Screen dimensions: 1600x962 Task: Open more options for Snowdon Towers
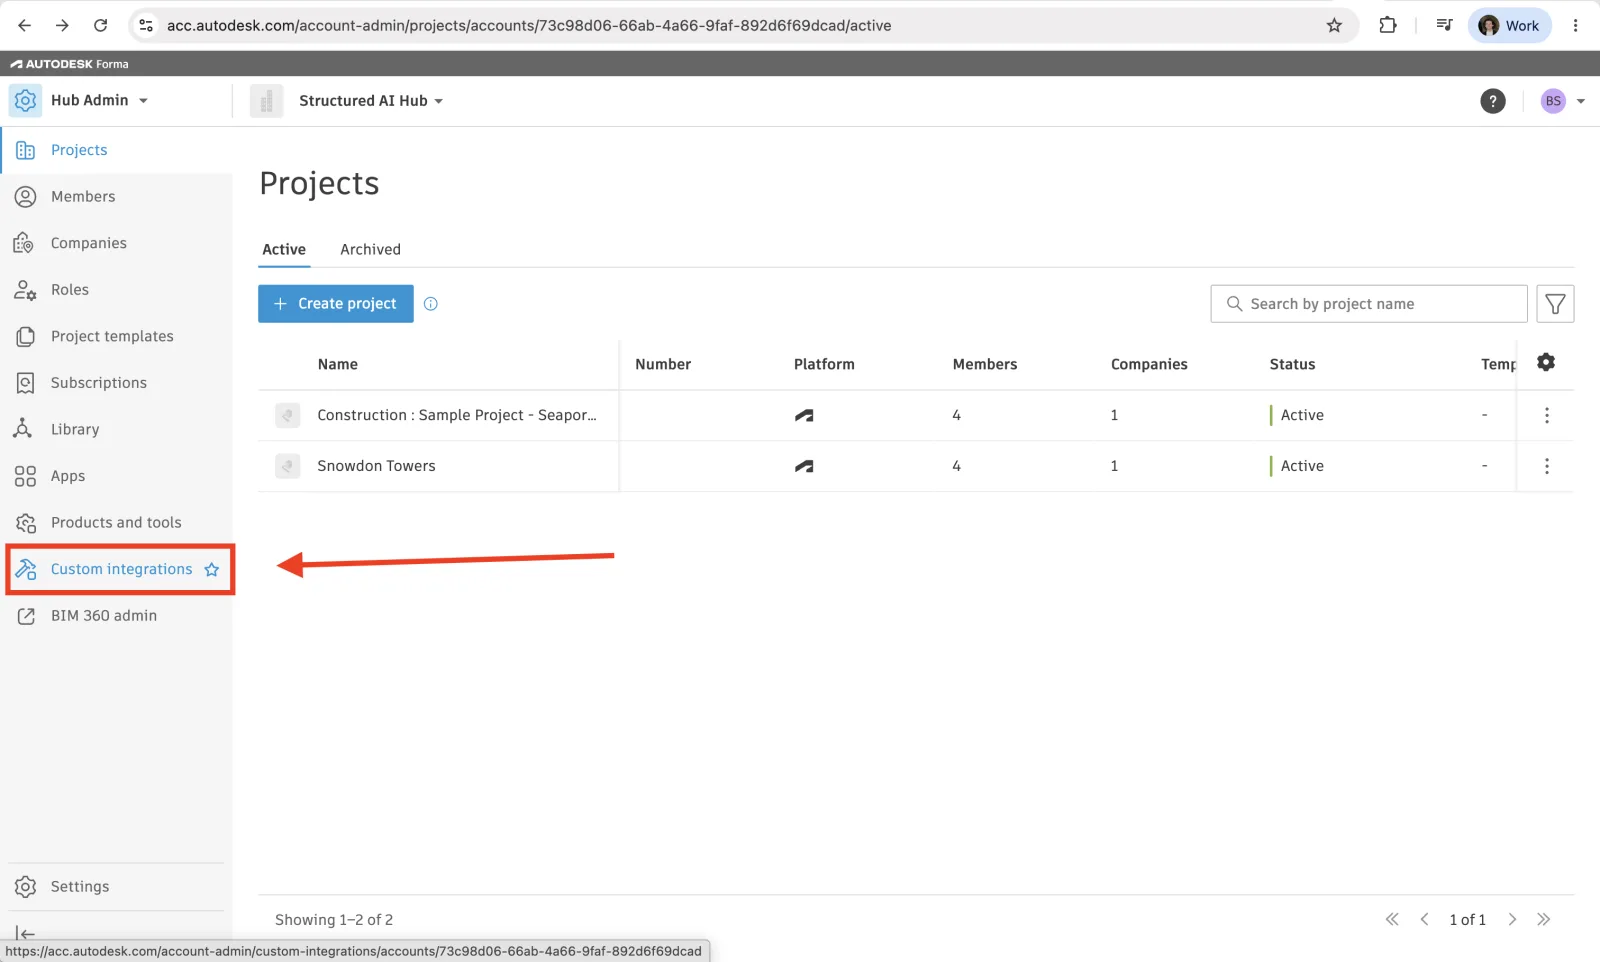pyautogui.click(x=1546, y=466)
